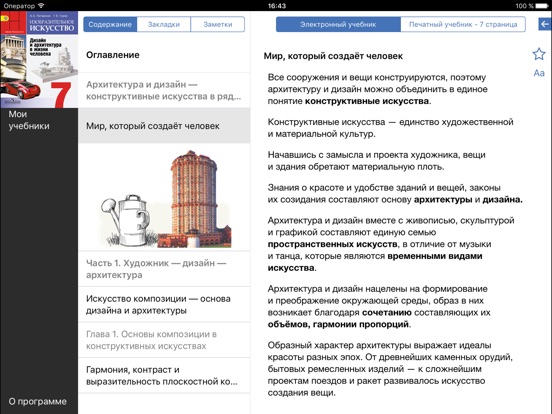Click bold text объёмов, гармонии пропорций

point(338,324)
